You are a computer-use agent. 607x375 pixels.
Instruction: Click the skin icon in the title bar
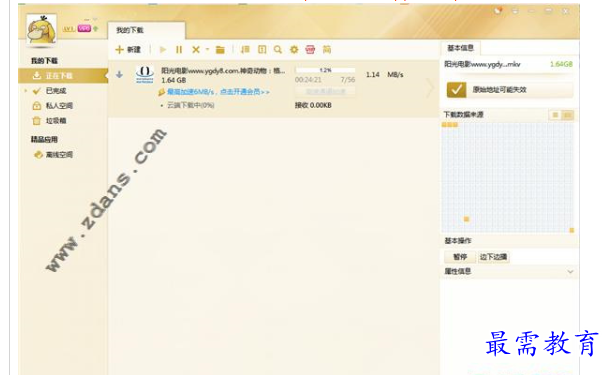498,11
